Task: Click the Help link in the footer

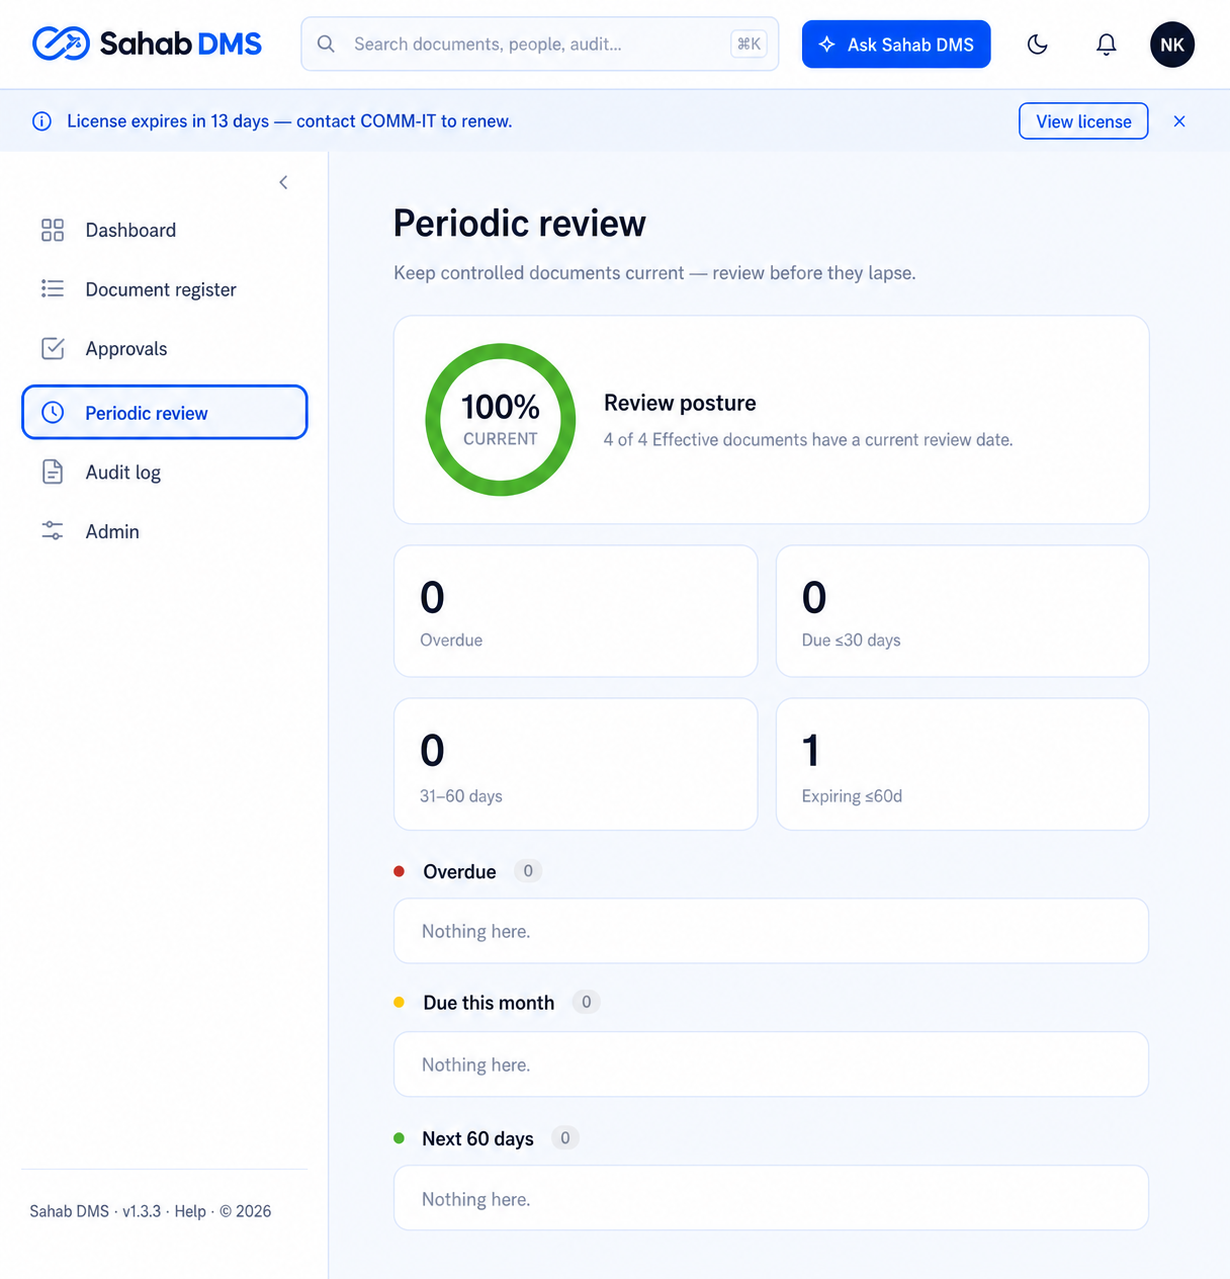Action: pos(190,1211)
